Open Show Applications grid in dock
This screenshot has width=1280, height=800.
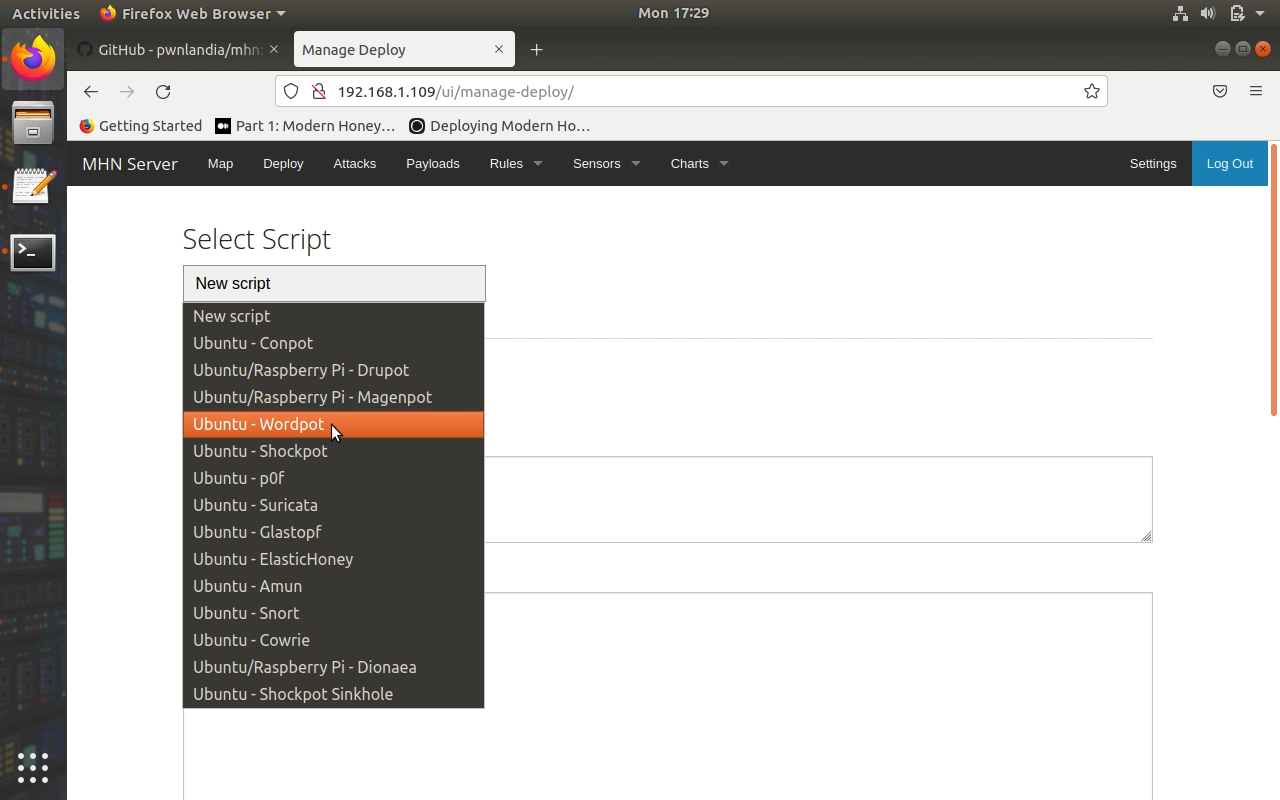(33, 767)
